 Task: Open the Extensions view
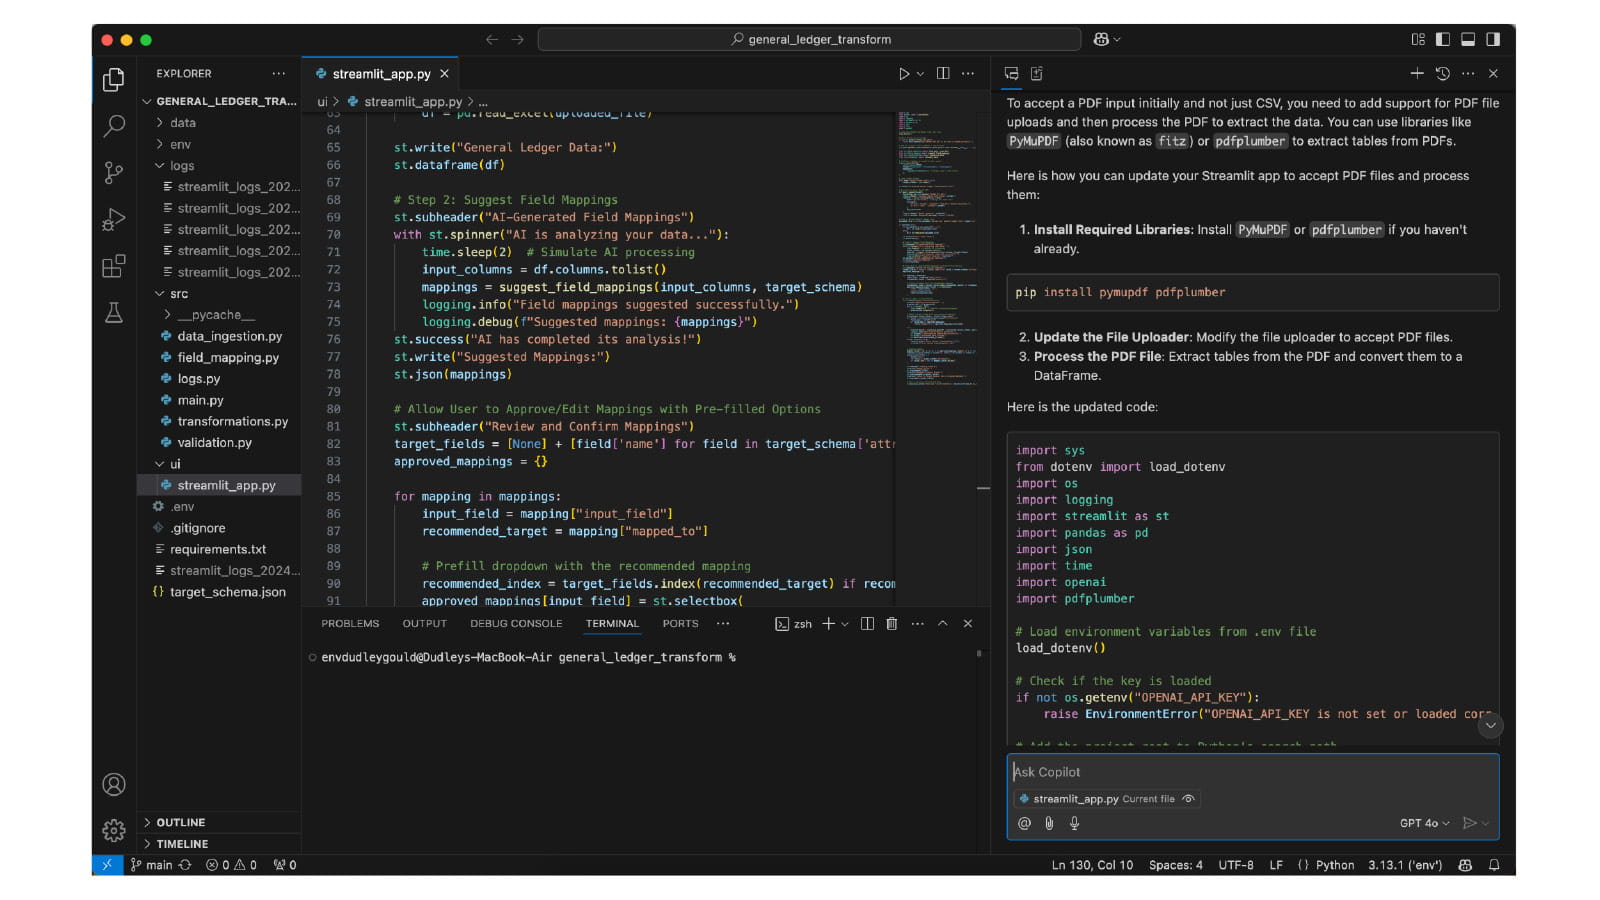pos(114,266)
